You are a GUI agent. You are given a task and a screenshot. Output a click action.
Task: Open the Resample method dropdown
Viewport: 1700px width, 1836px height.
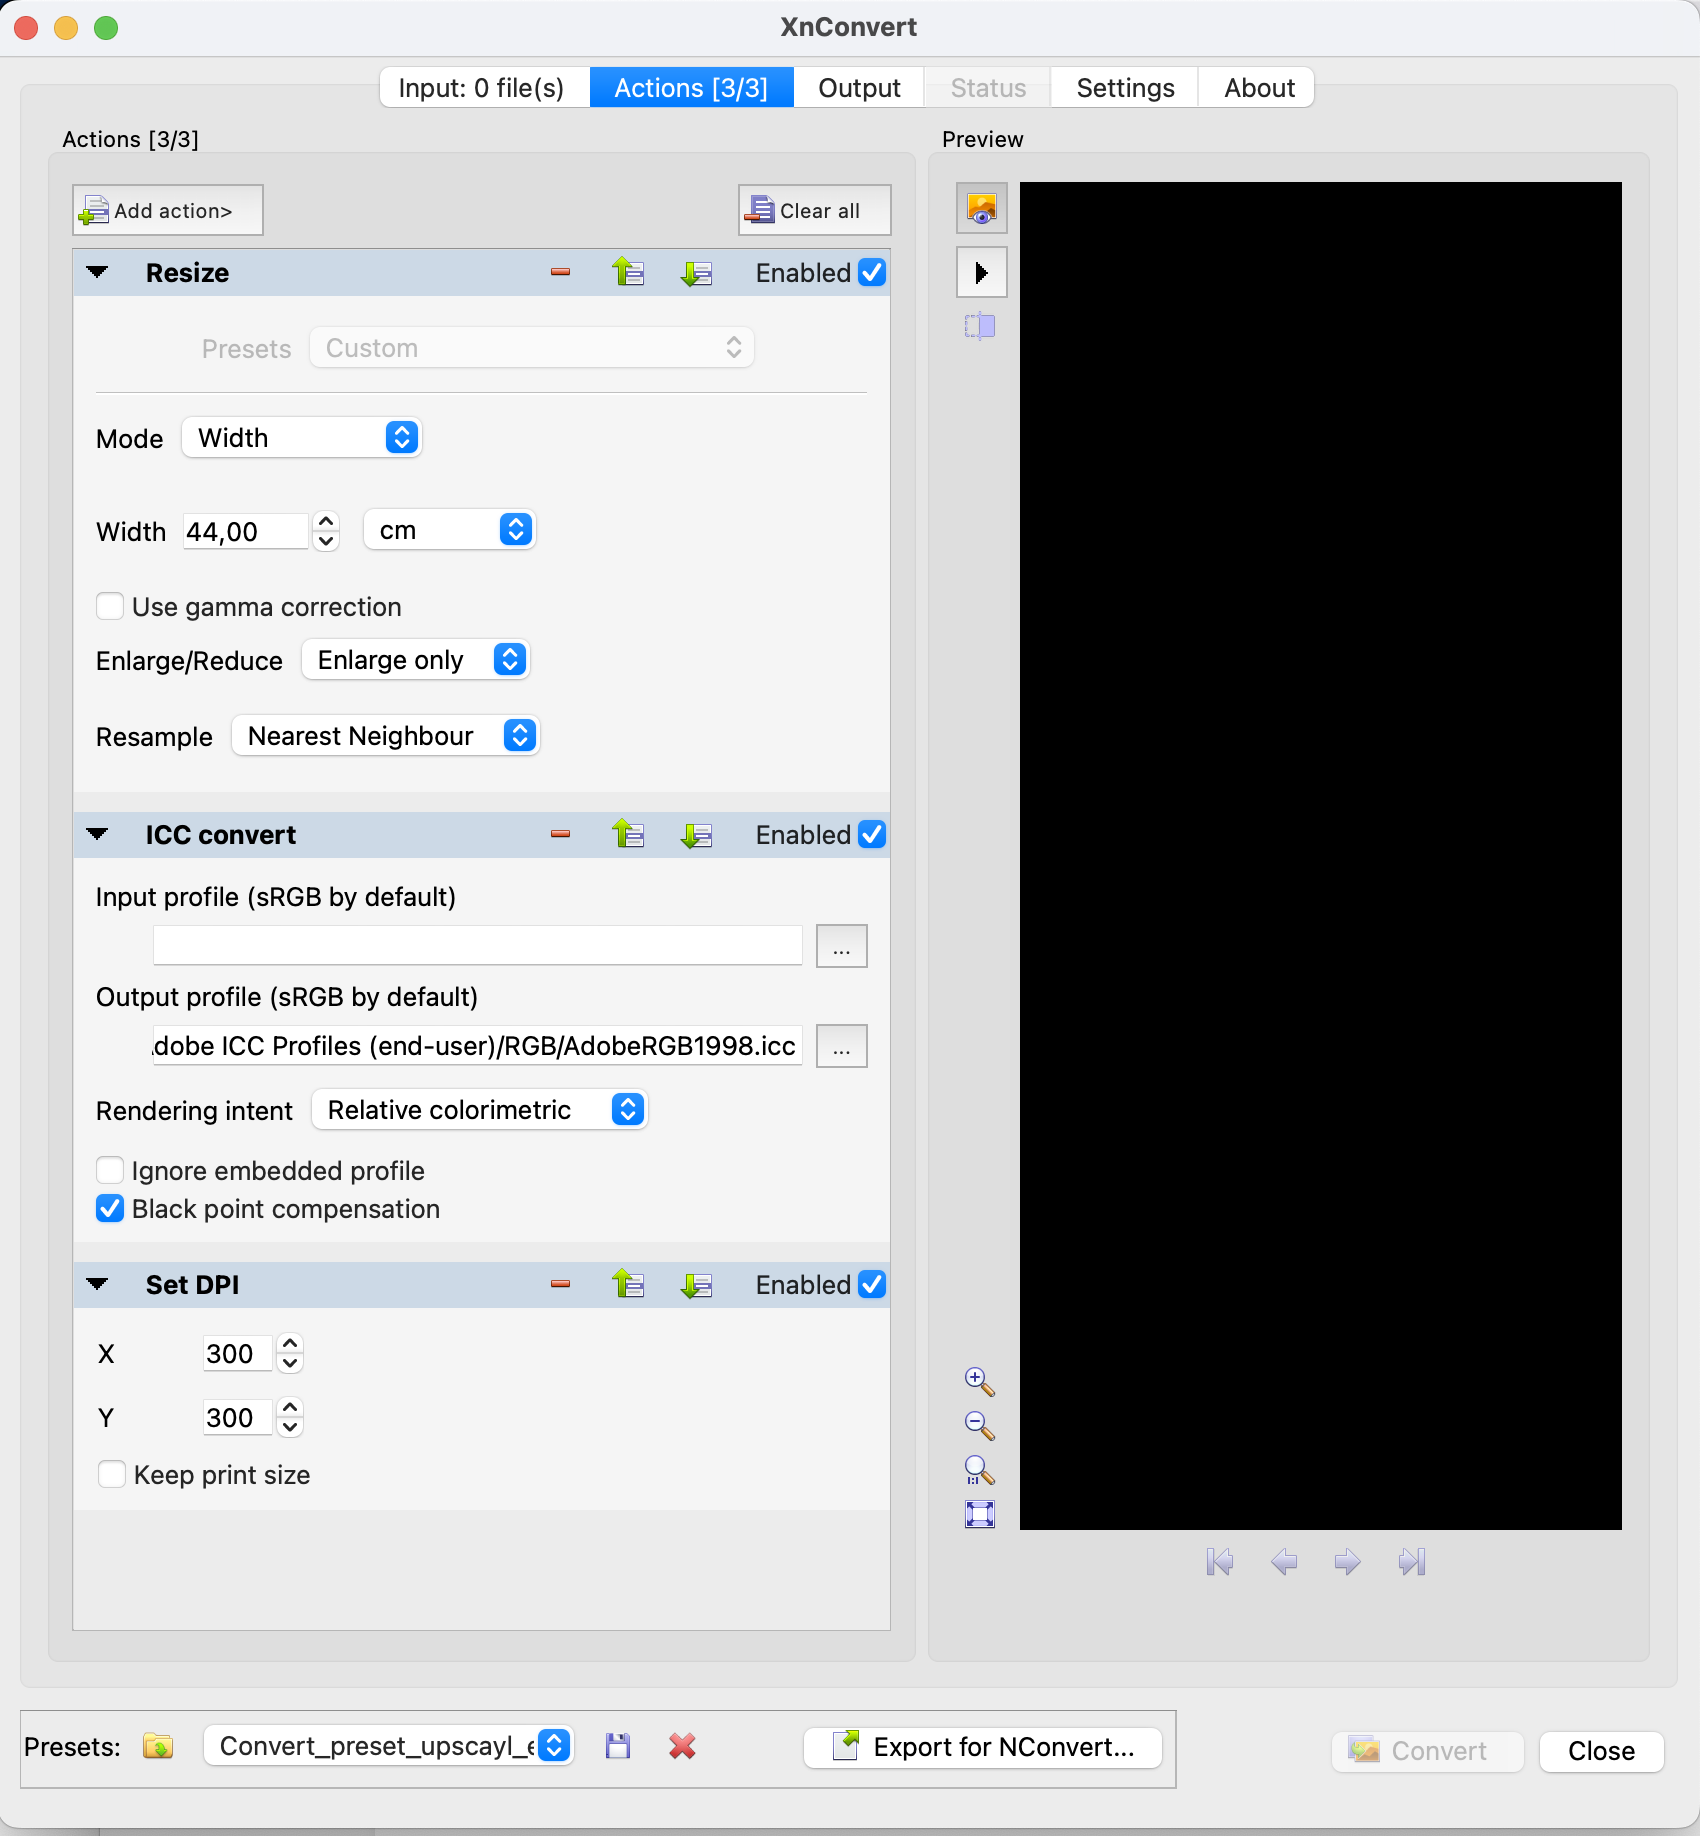[x=385, y=736]
